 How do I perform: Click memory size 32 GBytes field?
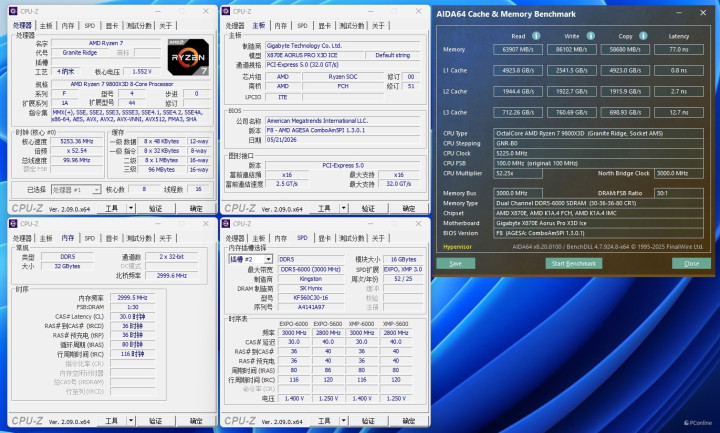tap(68, 266)
